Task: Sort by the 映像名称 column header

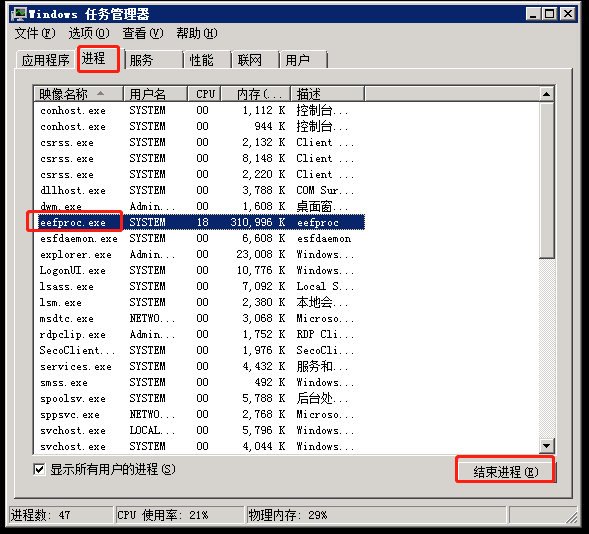Action: point(79,94)
